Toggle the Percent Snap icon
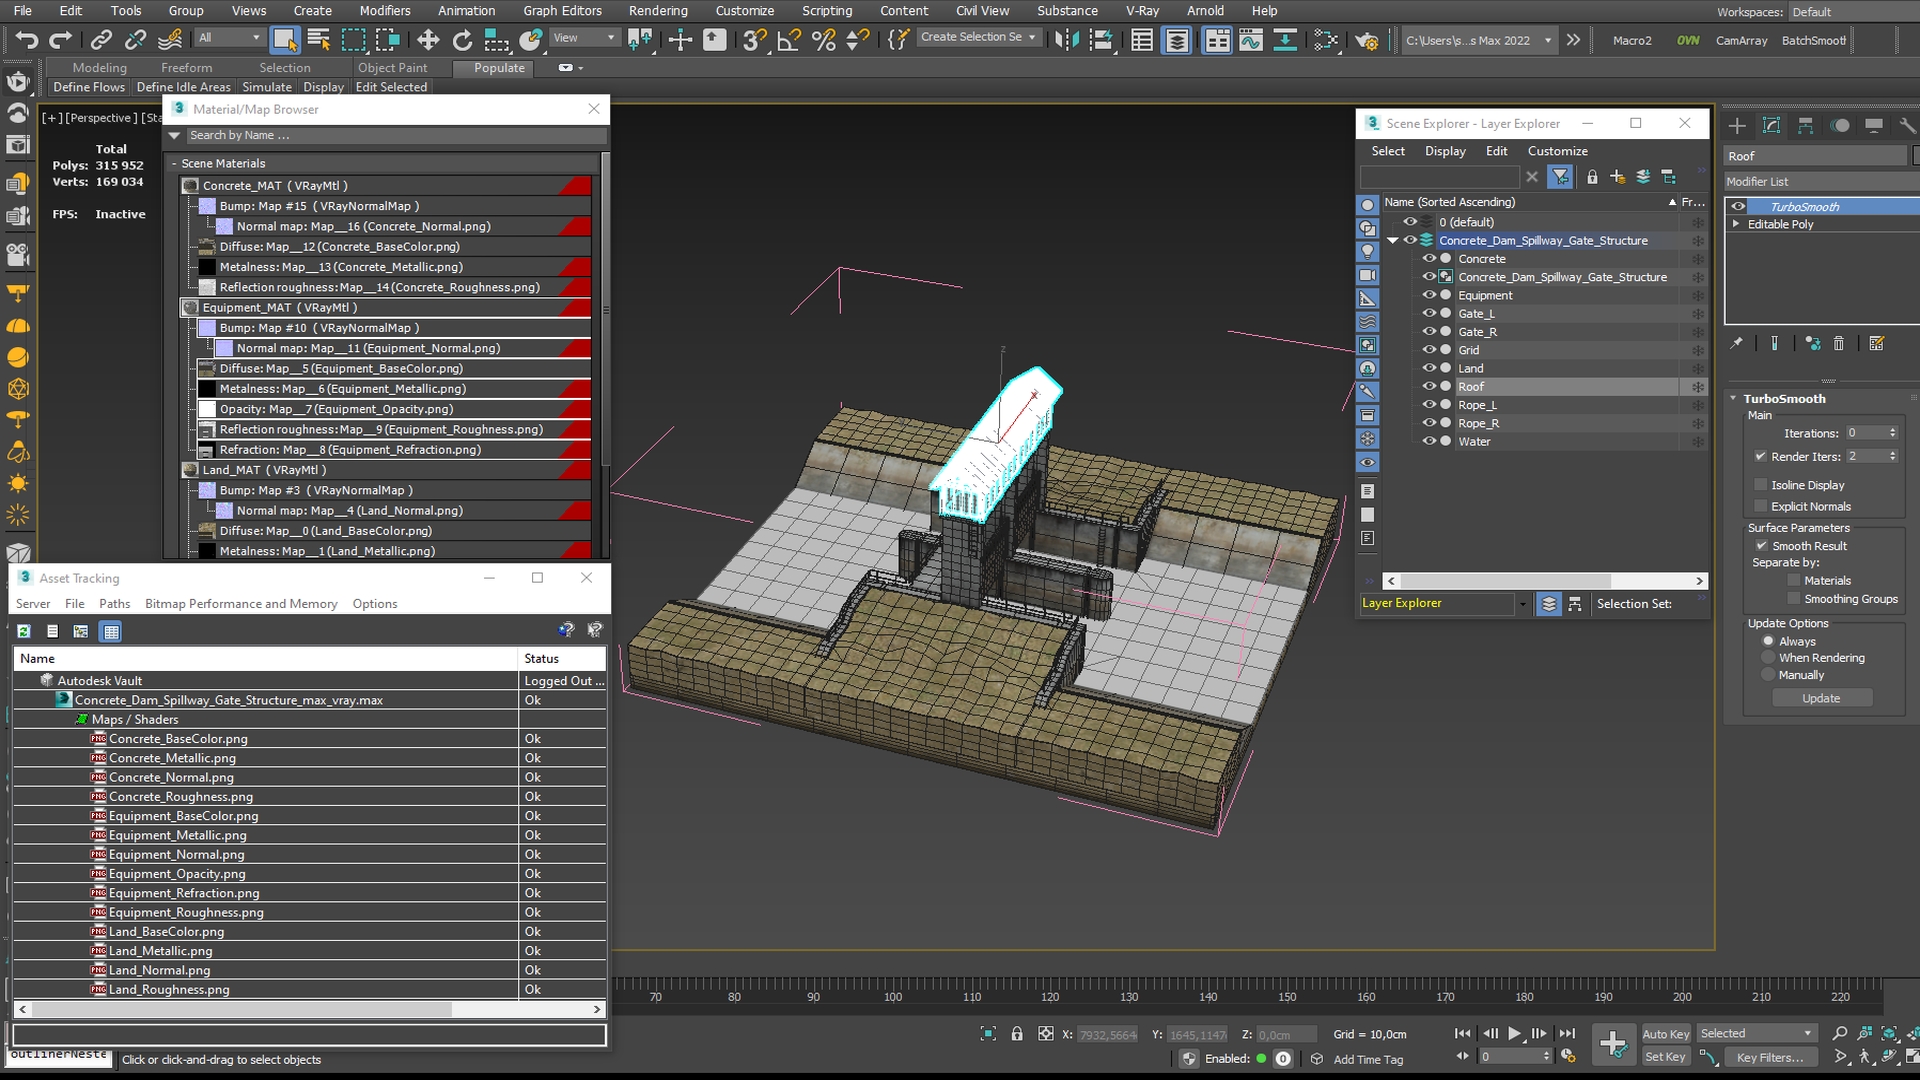The height and width of the screenshot is (1080, 1920). click(x=824, y=40)
